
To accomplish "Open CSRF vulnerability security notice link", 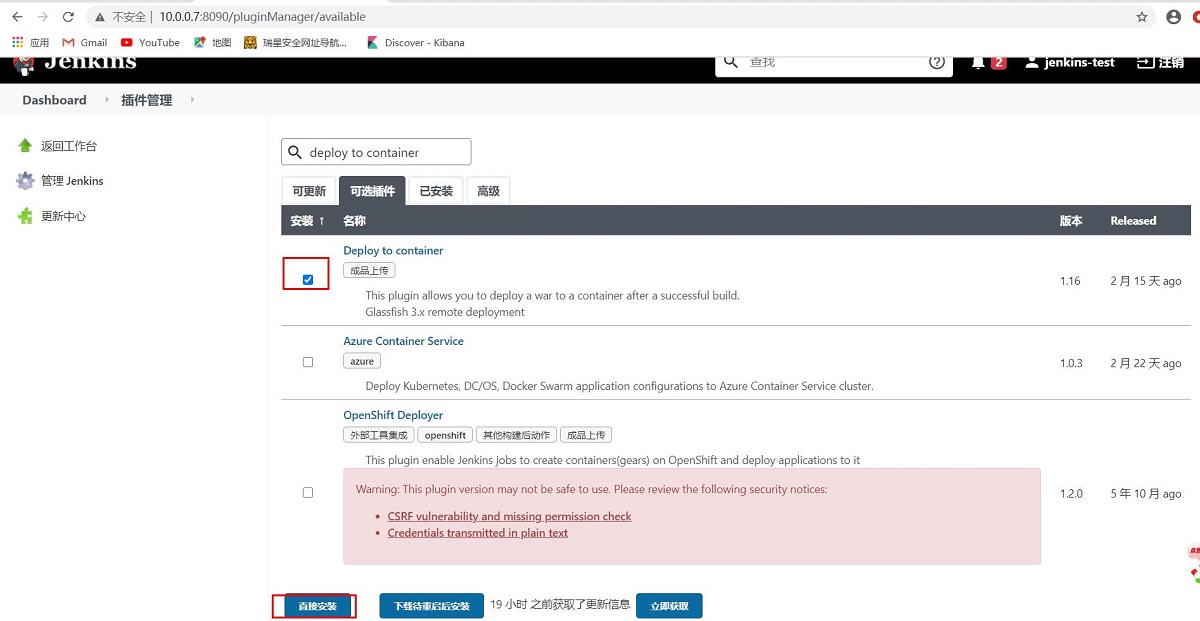I will coord(509,517).
